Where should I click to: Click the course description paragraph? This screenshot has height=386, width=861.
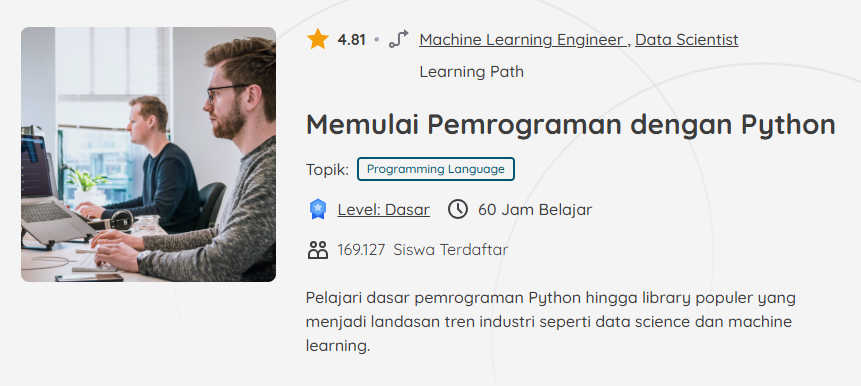[x=550, y=322]
